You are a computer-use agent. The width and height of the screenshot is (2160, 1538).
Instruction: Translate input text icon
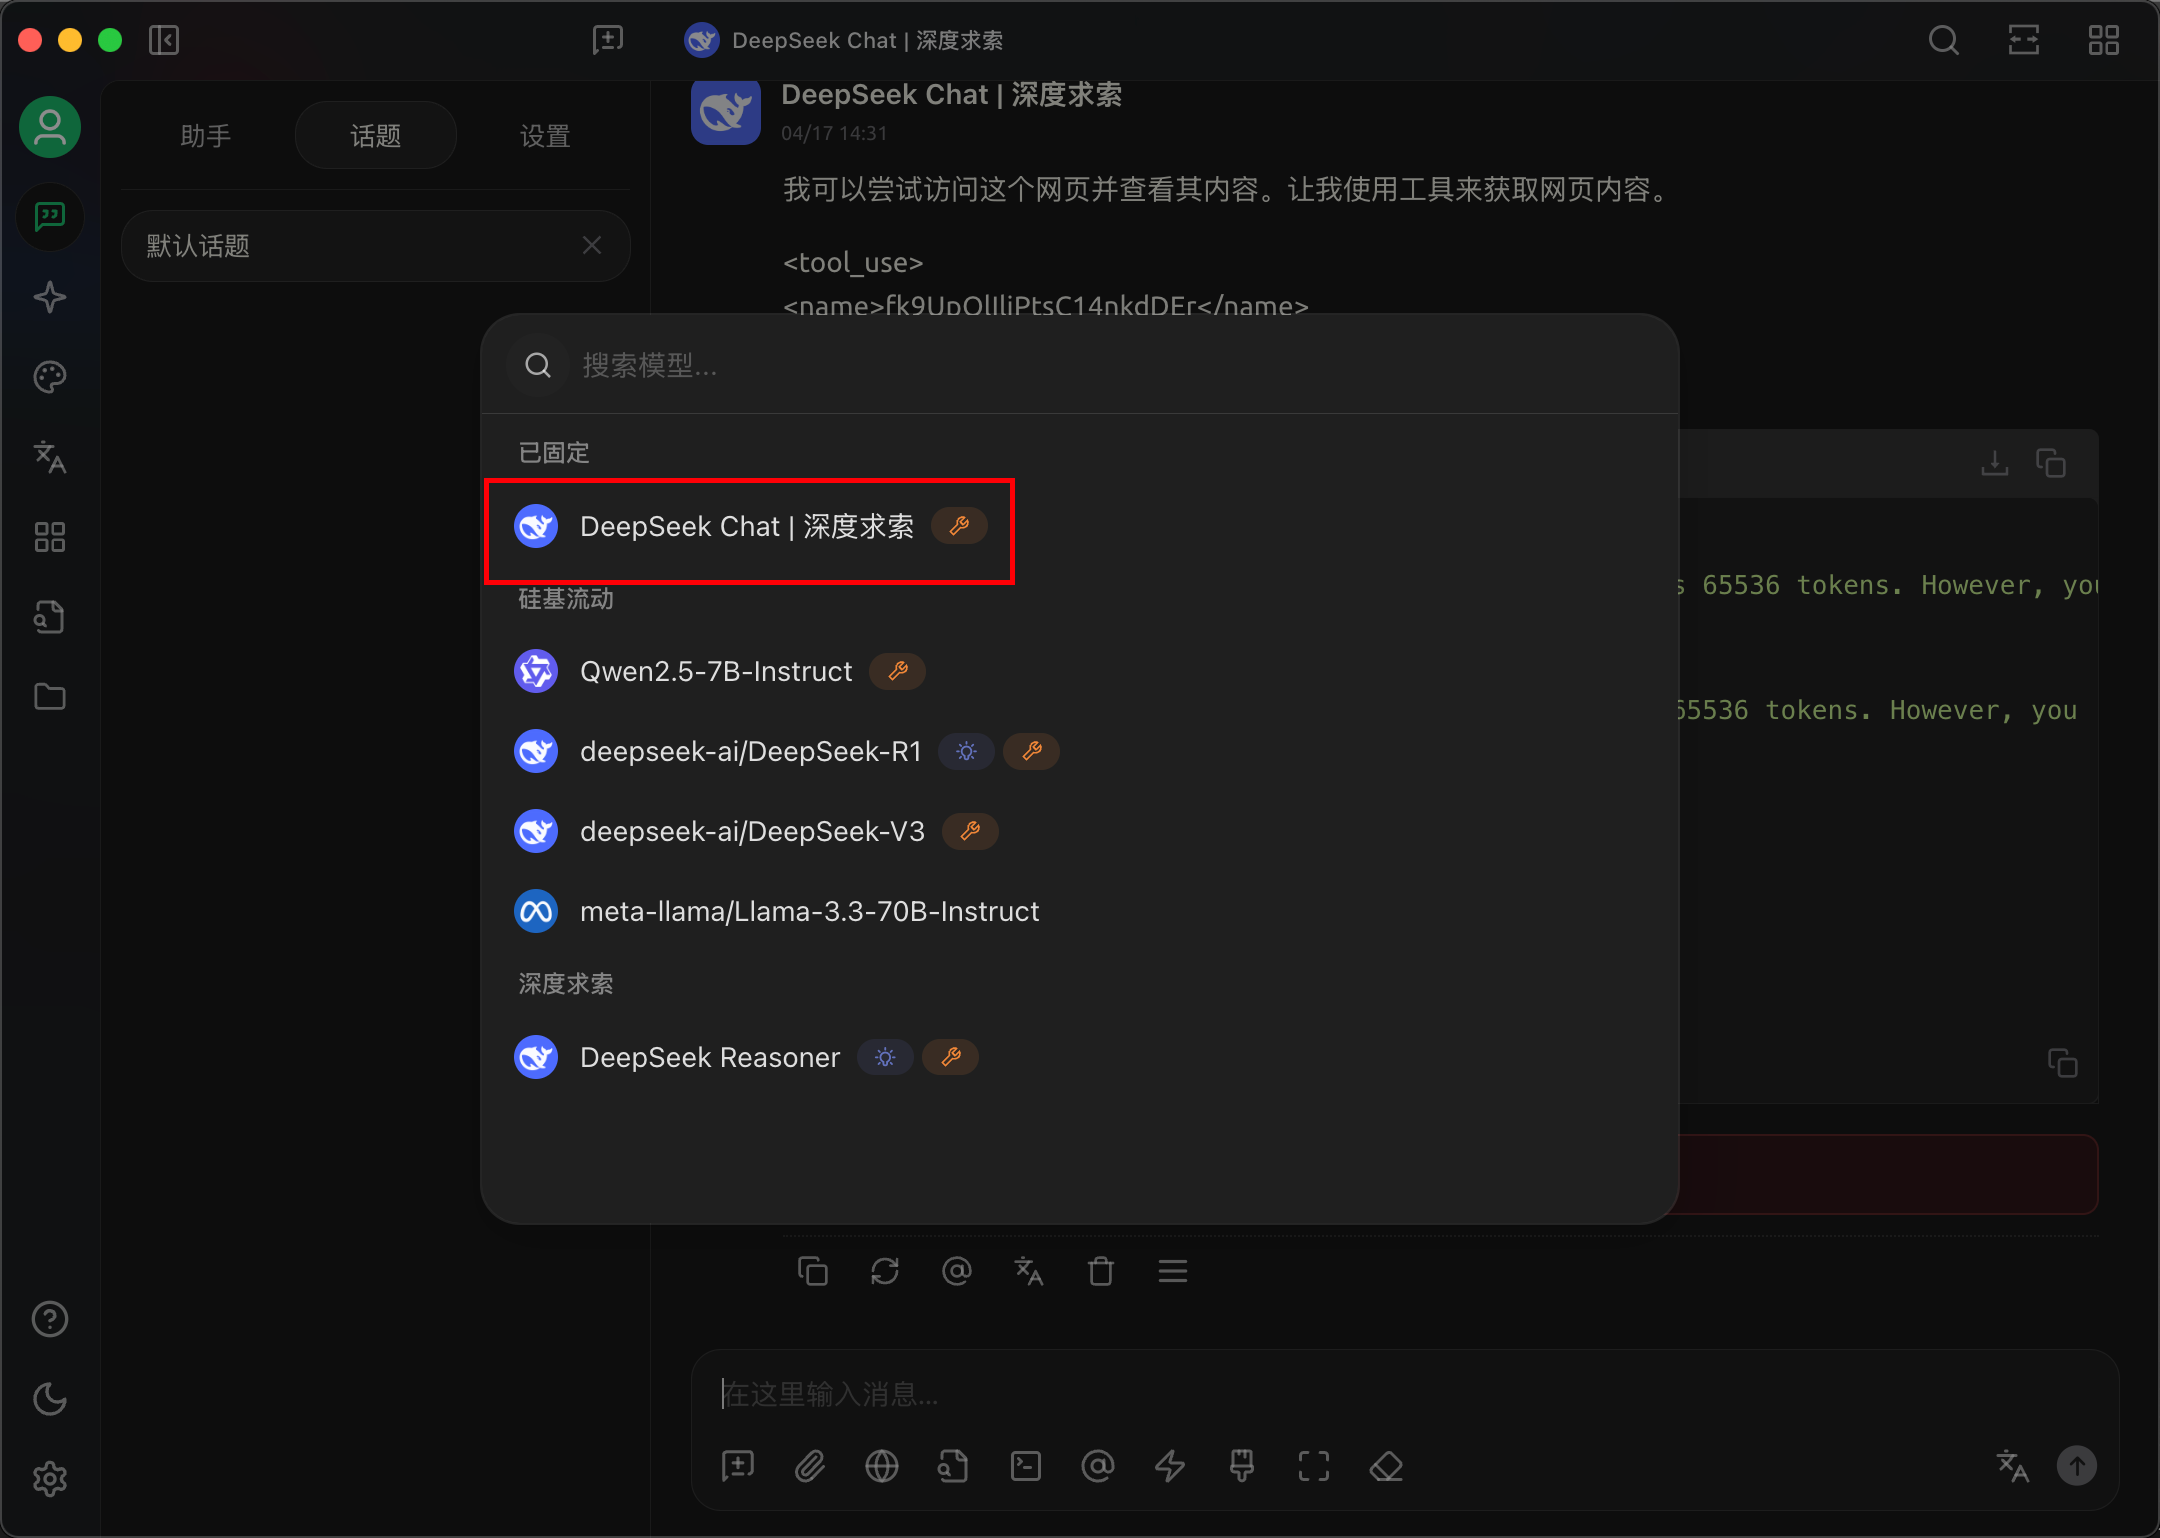(2012, 1466)
